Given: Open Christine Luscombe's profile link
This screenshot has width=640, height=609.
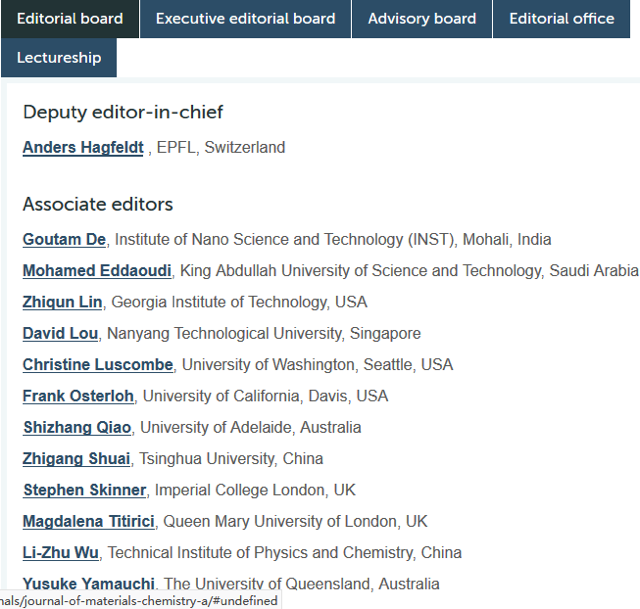Looking at the screenshot, I should 98,365.
